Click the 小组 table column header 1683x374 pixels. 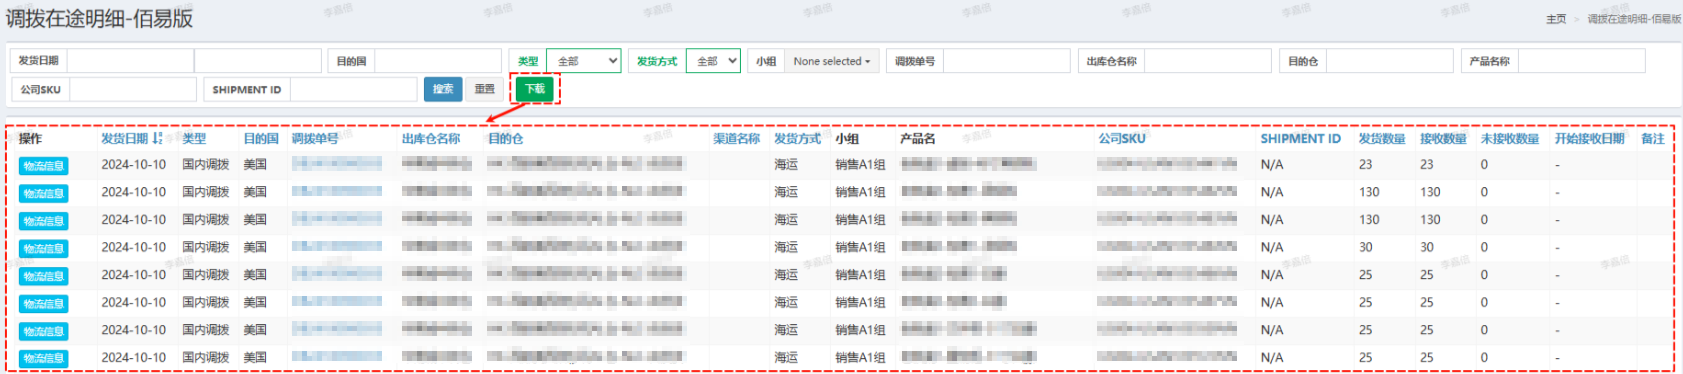point(847,139)
